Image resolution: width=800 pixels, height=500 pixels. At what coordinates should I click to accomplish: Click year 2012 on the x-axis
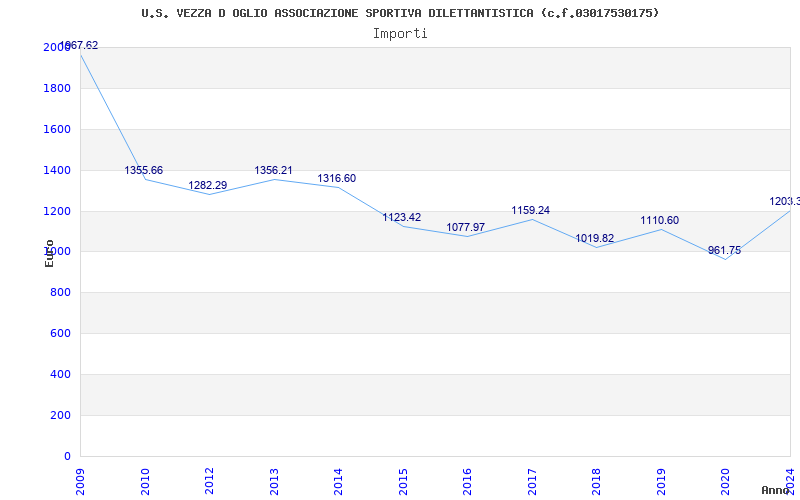coord(210,481)
